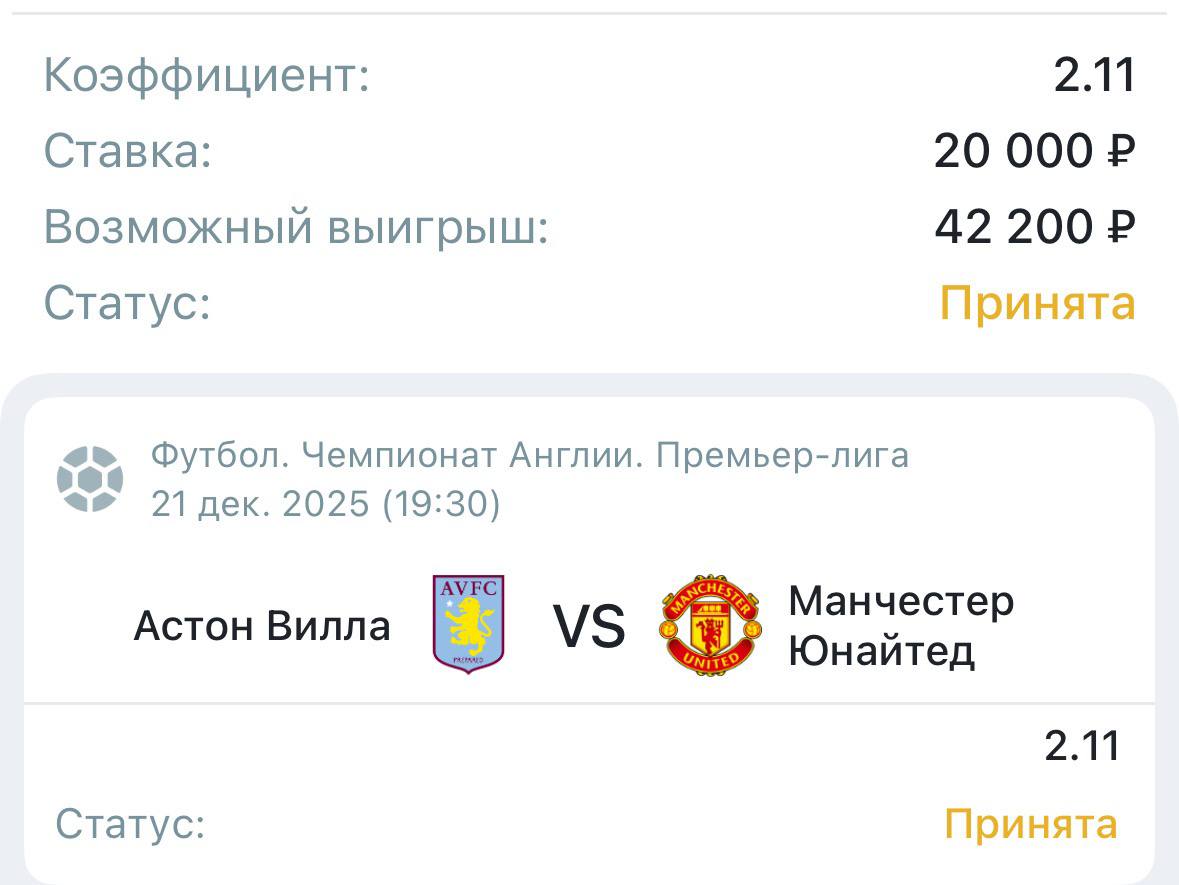Click the VS separator between teams
This screenshot has height=885, width=1179.
pyautogui.click(x=589, y=627)
